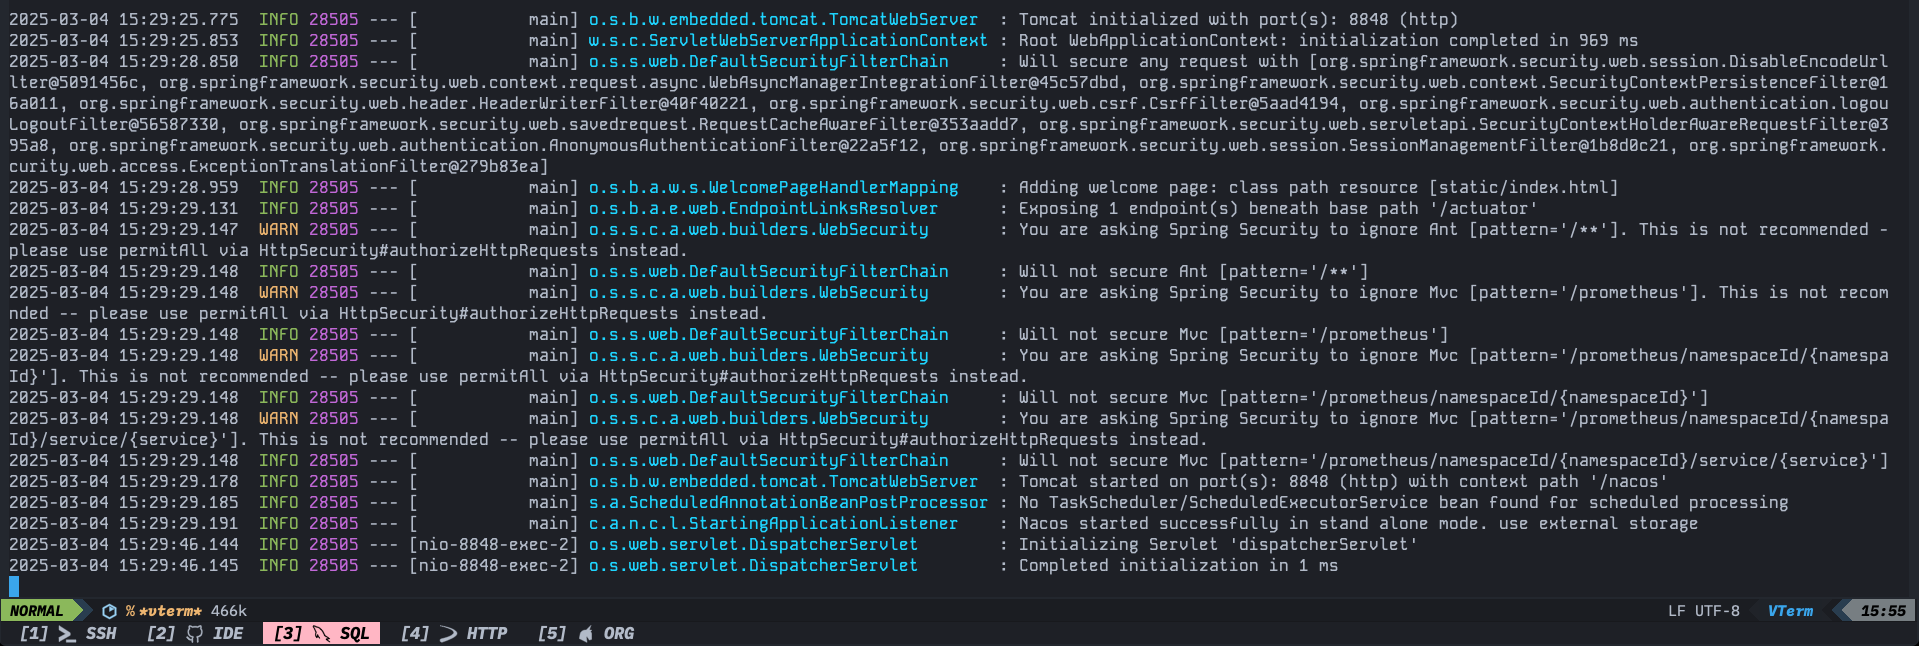The height and width of the screenshot is (646, 1919).
Task: Click the blue hexagon icon before *vterm*
Action: tap(109, 611)
